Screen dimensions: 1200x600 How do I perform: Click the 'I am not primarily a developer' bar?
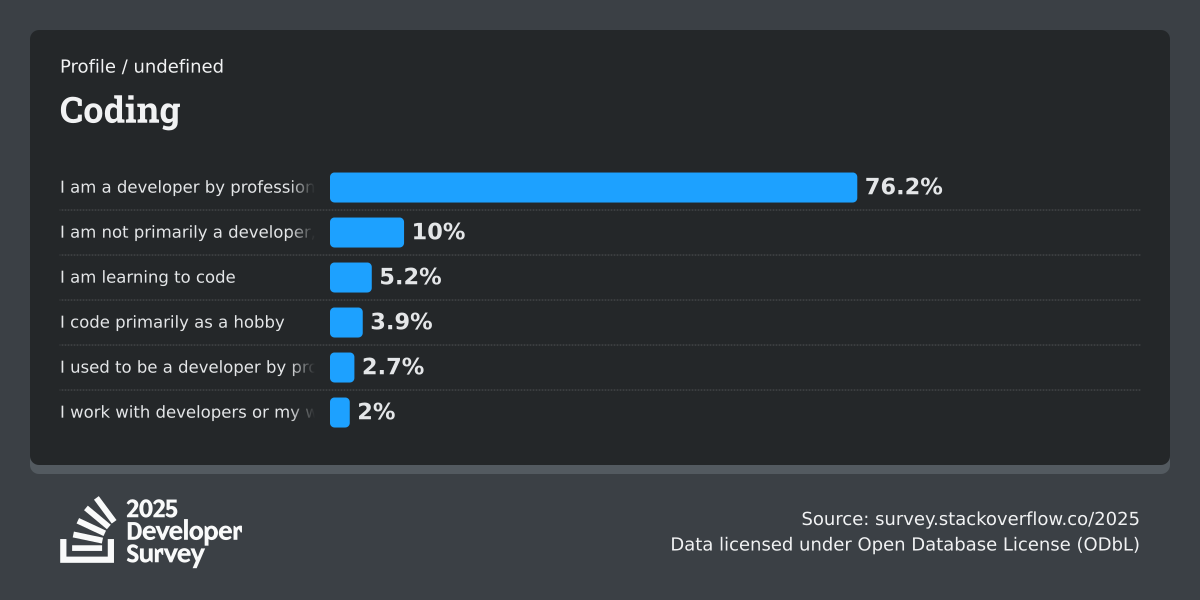point(367,232)
